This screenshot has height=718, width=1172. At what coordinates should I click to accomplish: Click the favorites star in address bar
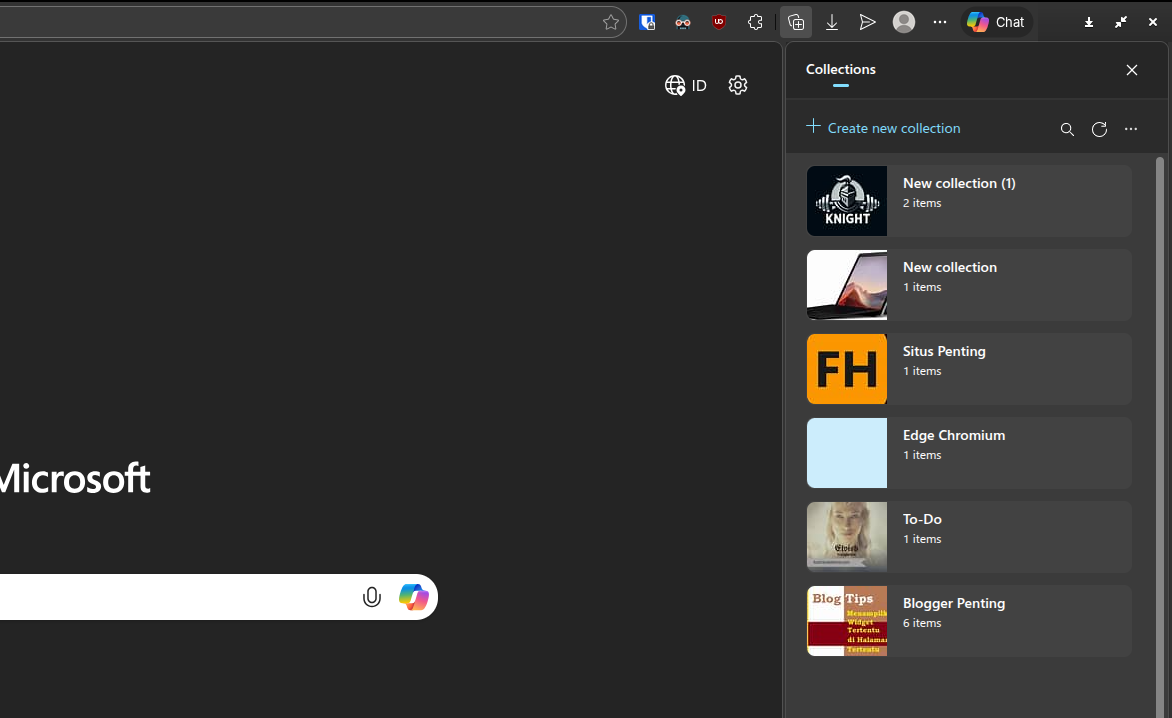coord(610,22)
